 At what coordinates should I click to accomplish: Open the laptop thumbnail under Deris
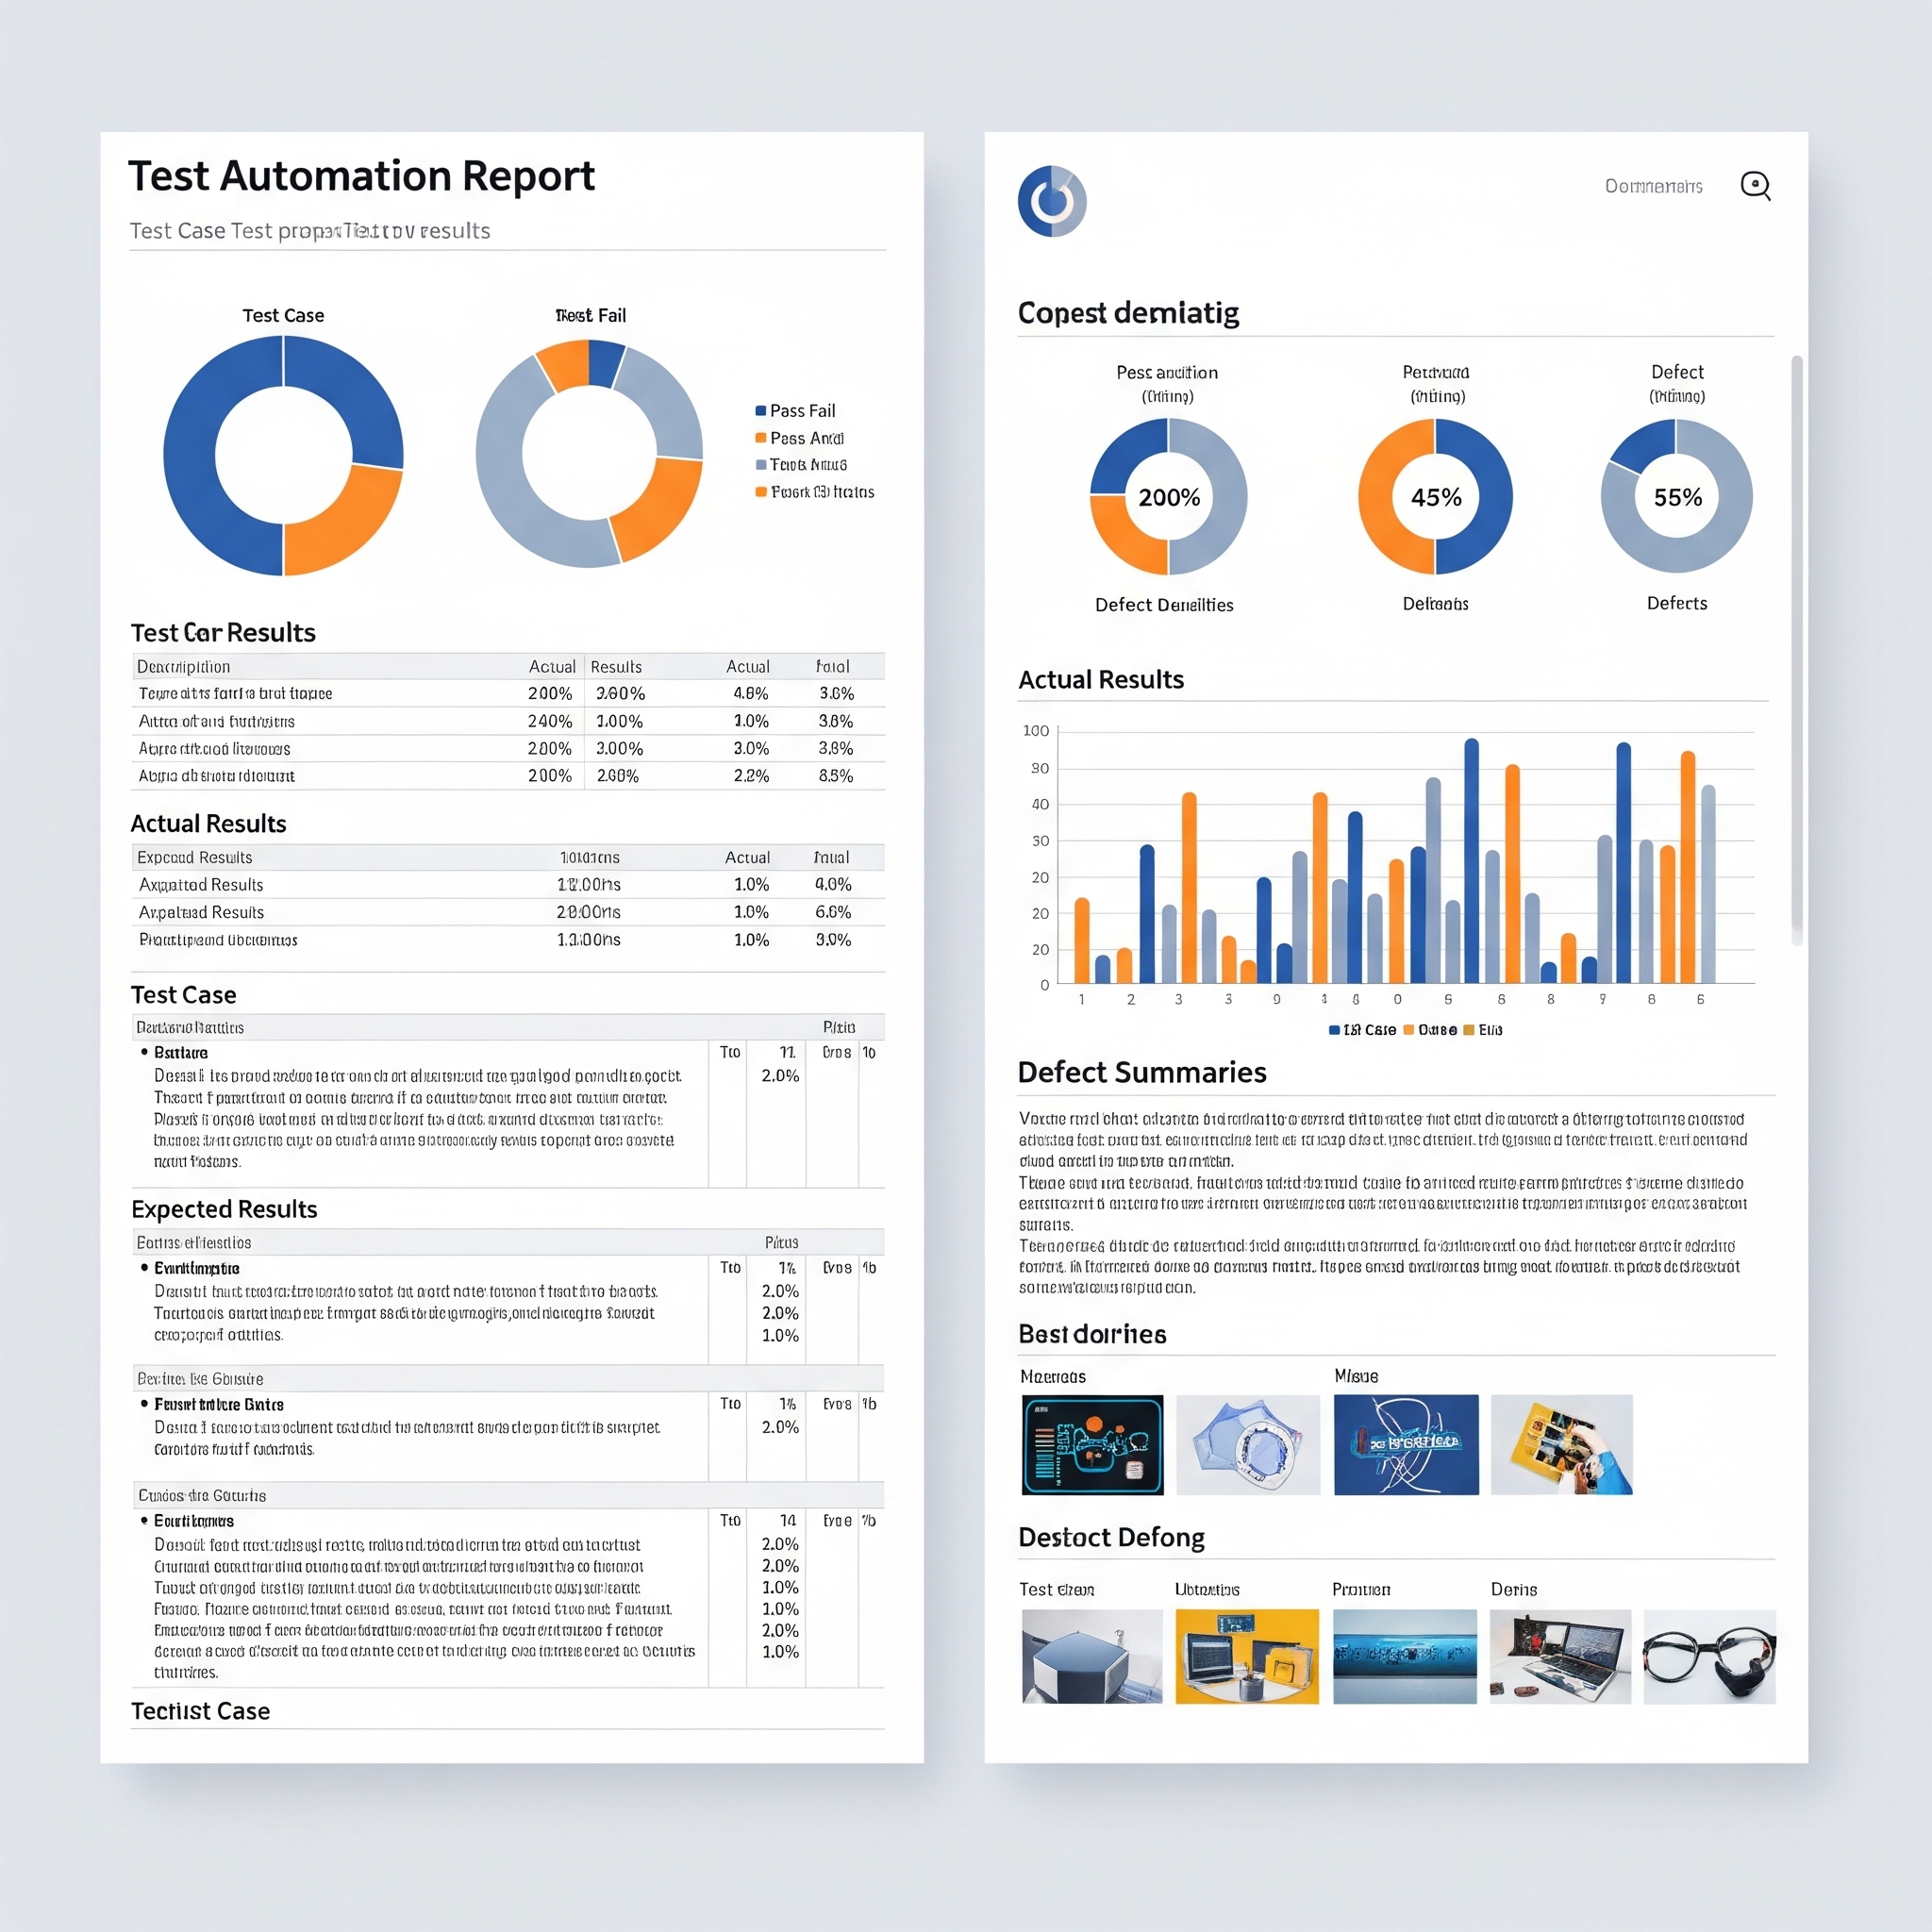tap(1560, 1657)
